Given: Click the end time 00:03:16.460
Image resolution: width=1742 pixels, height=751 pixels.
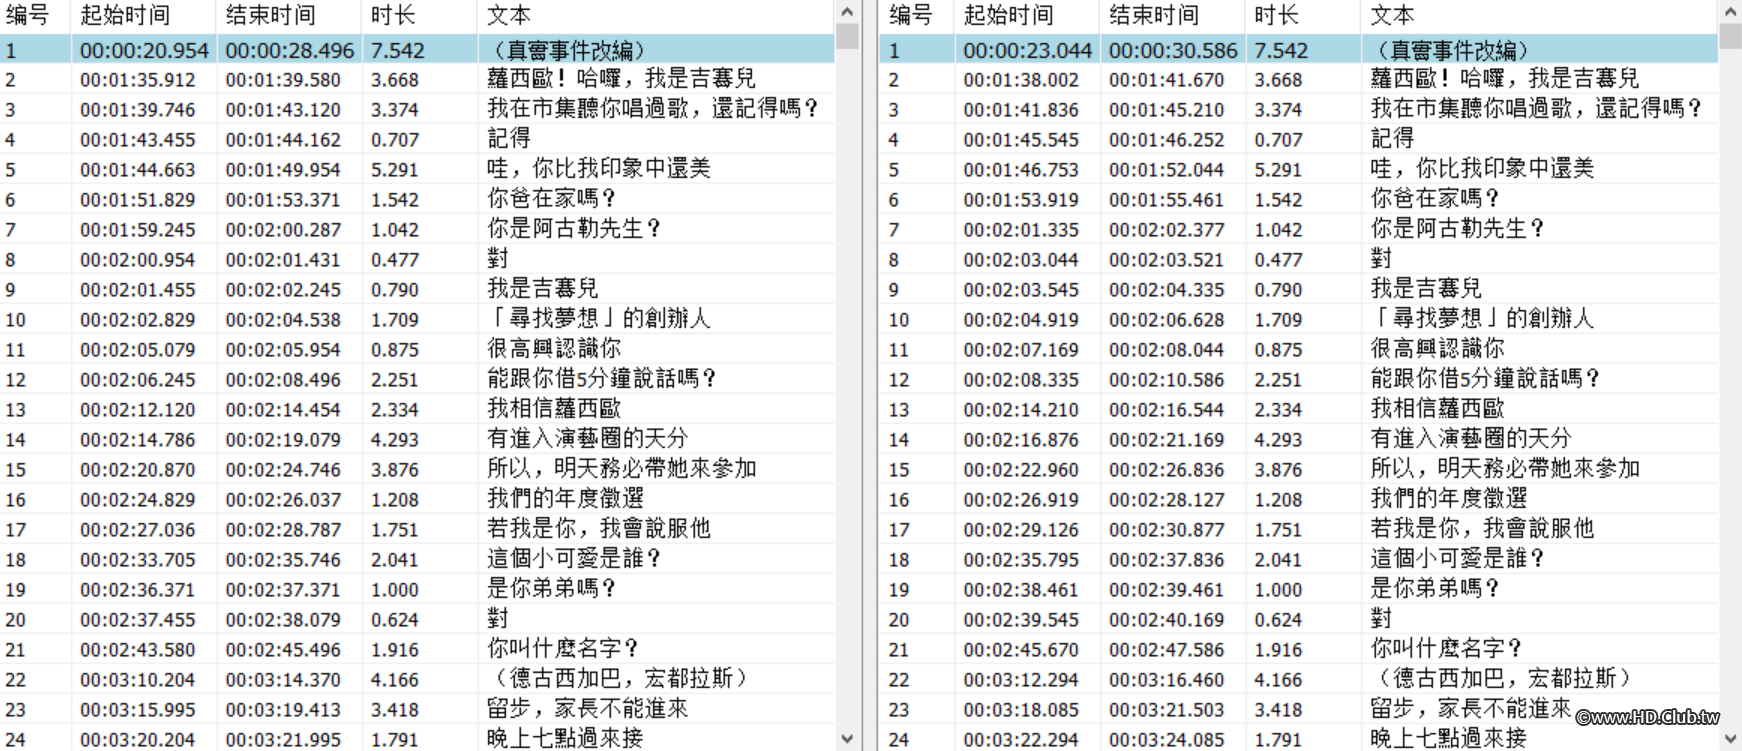Looking at the screenshot, I should pos(1167,680).
